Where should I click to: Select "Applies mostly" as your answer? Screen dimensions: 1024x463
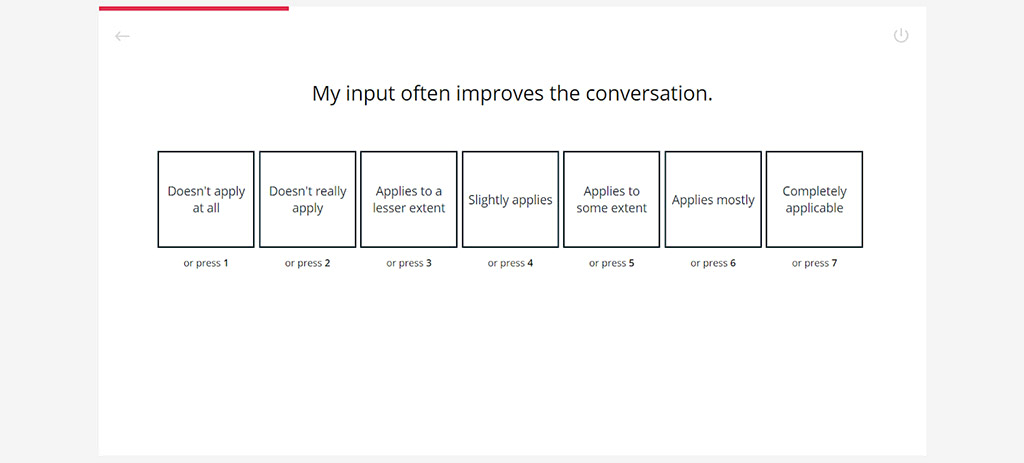pos(713,199)
